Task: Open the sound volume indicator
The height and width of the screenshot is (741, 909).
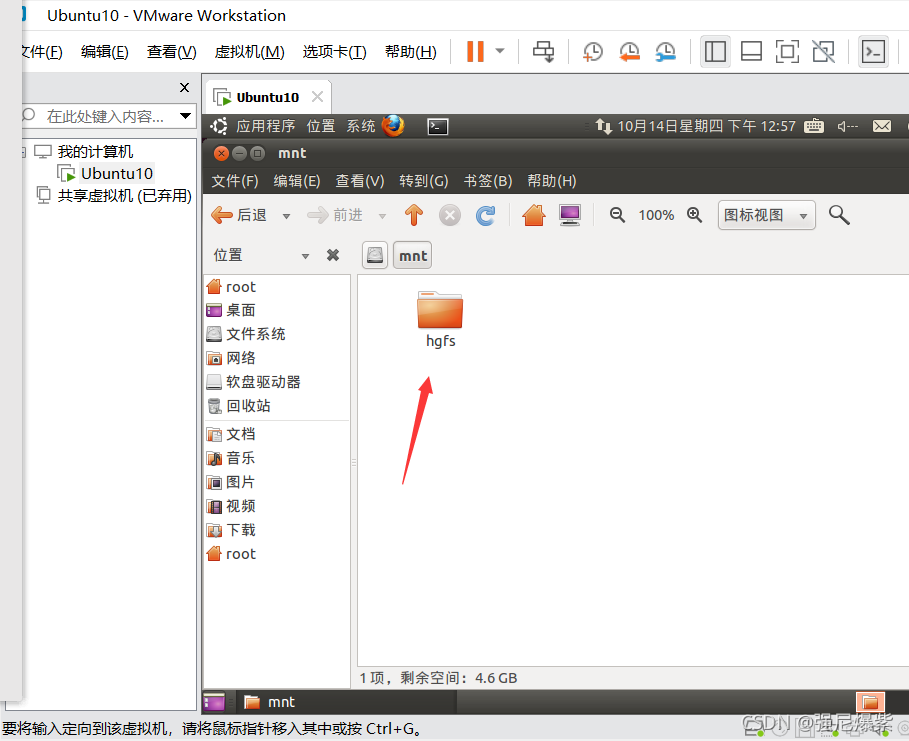Action: point(848,126)
